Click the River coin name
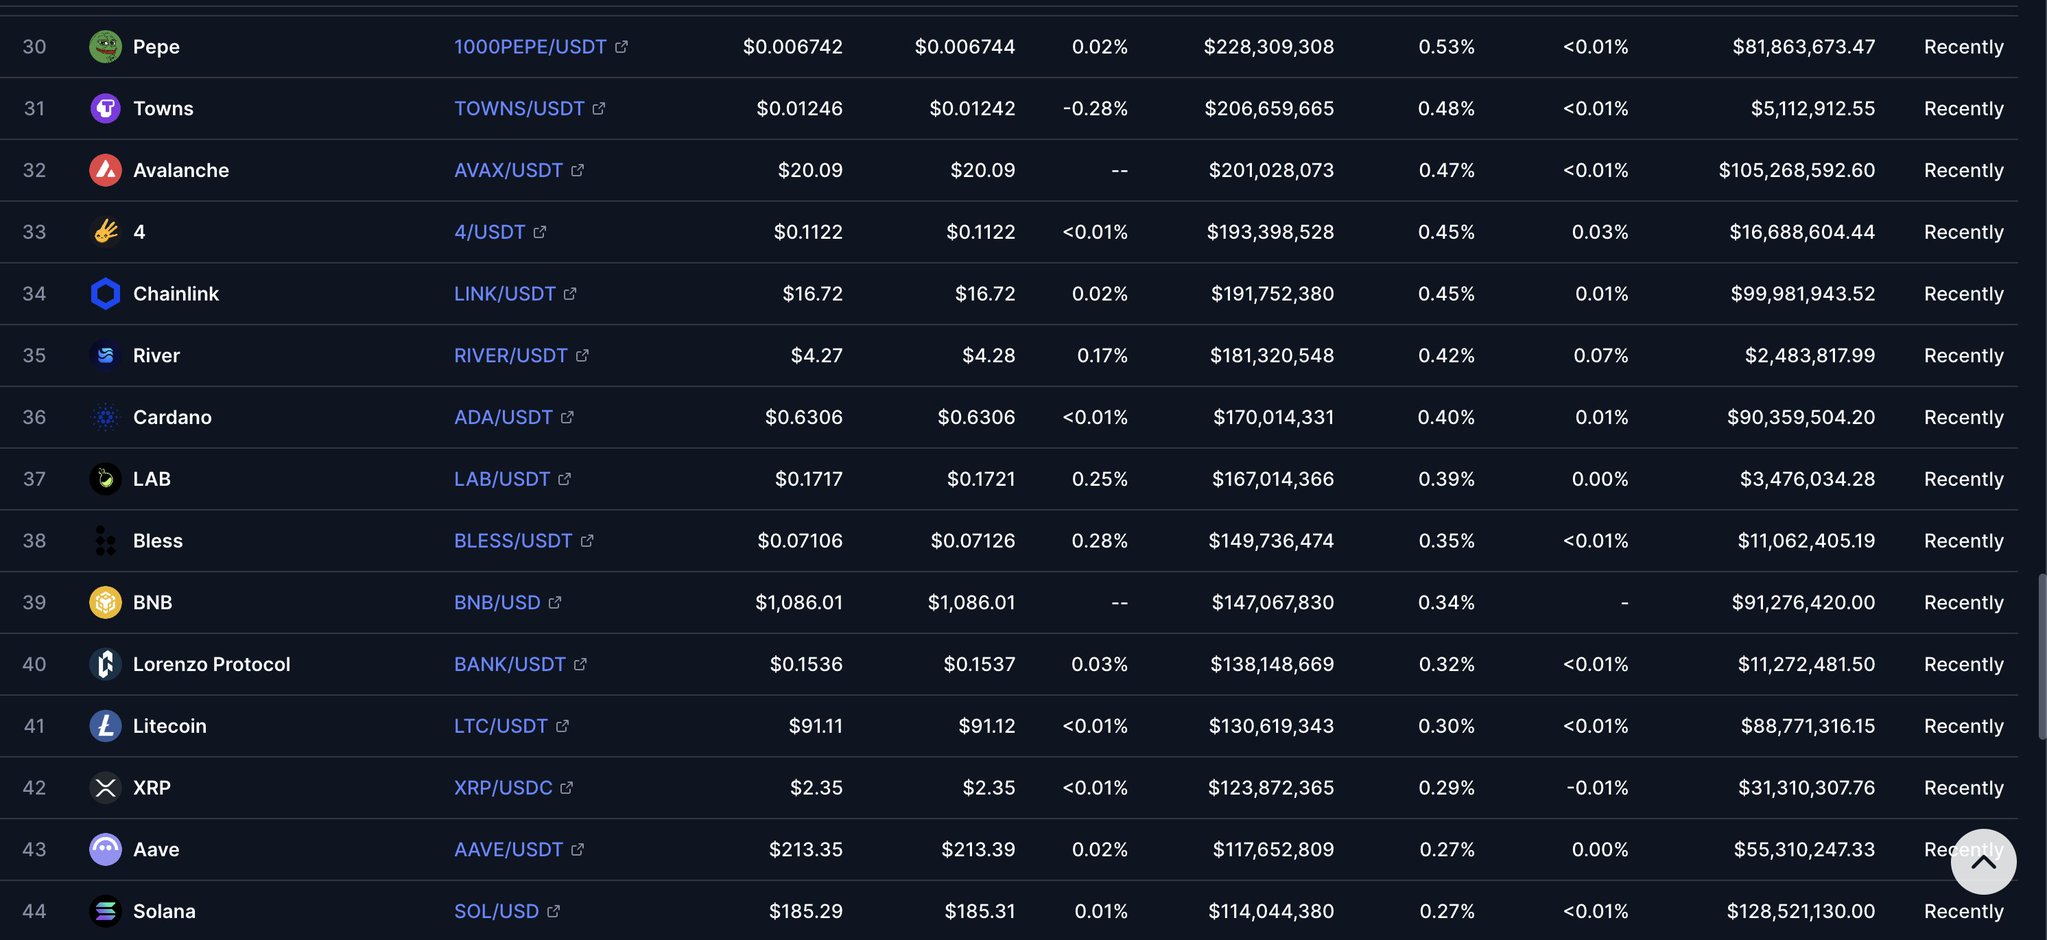Image resolution: width=2047 pixels, height=940 pixels. [156, 356]
